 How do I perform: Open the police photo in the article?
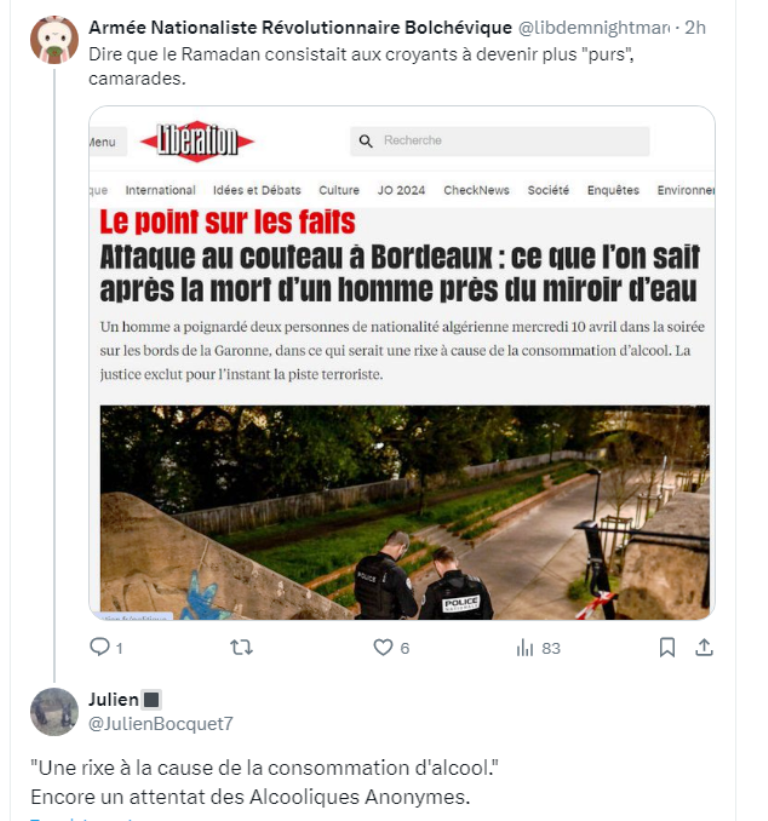coord(405,512)
